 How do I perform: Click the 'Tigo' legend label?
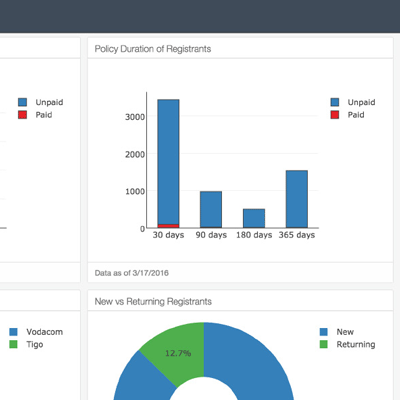pos(35,345)
